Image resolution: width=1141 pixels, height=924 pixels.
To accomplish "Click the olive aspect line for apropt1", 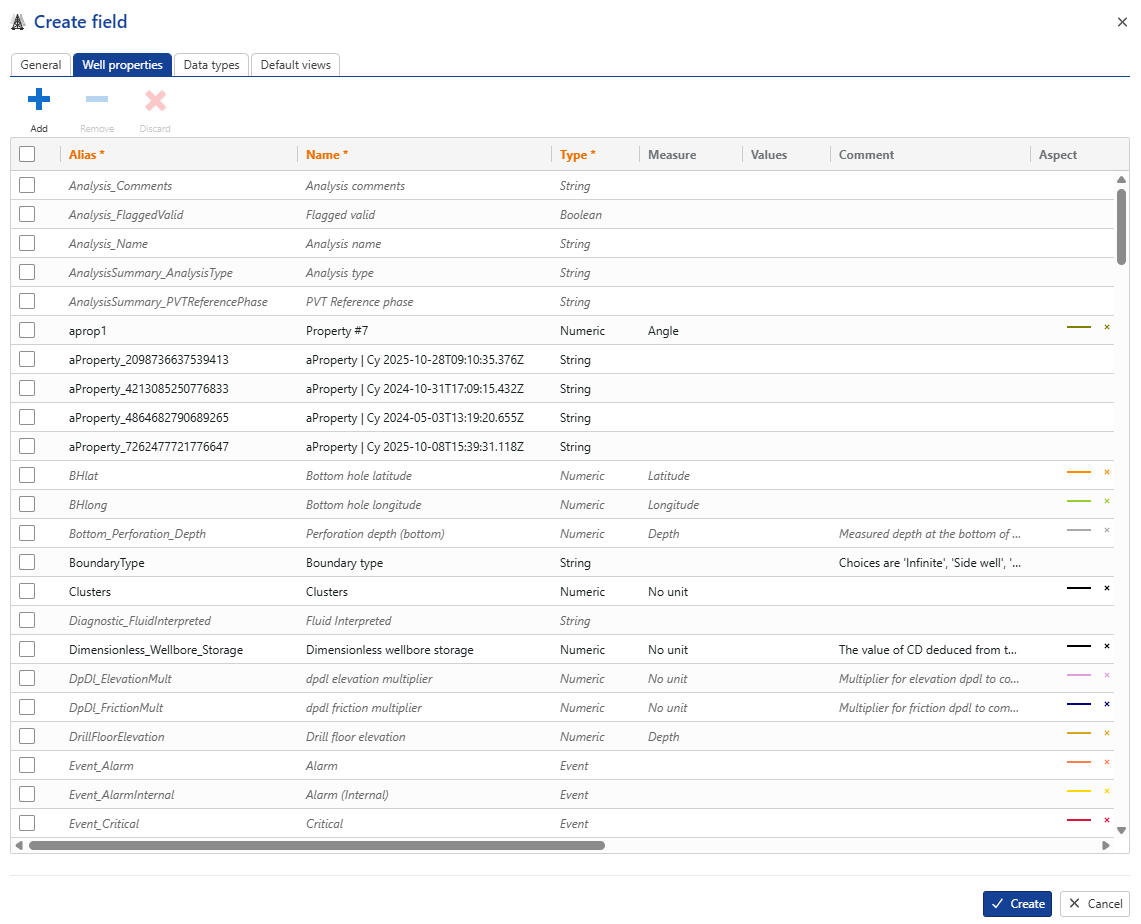I will pos(1079,327).
